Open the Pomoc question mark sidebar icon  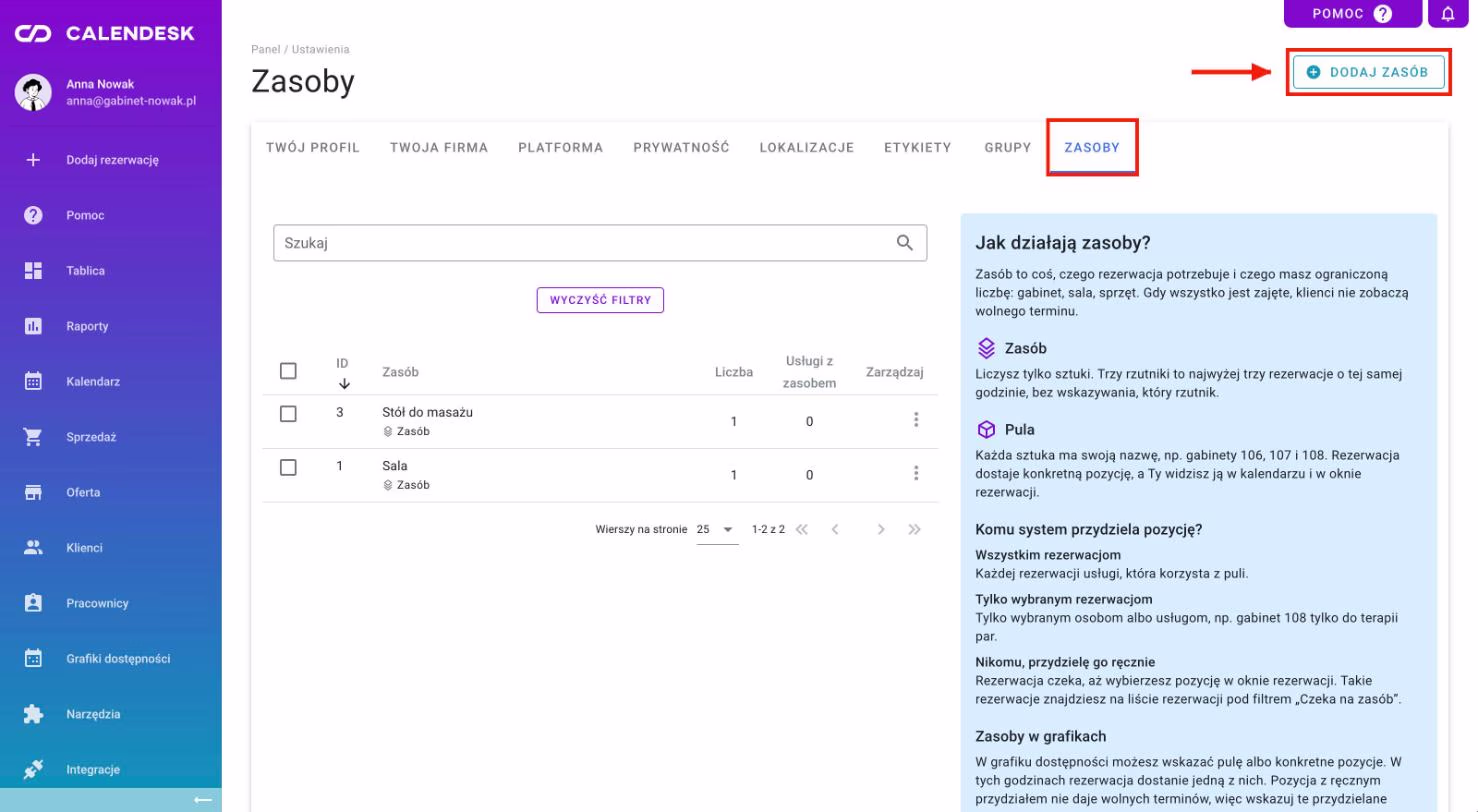[x=33, y=215]
